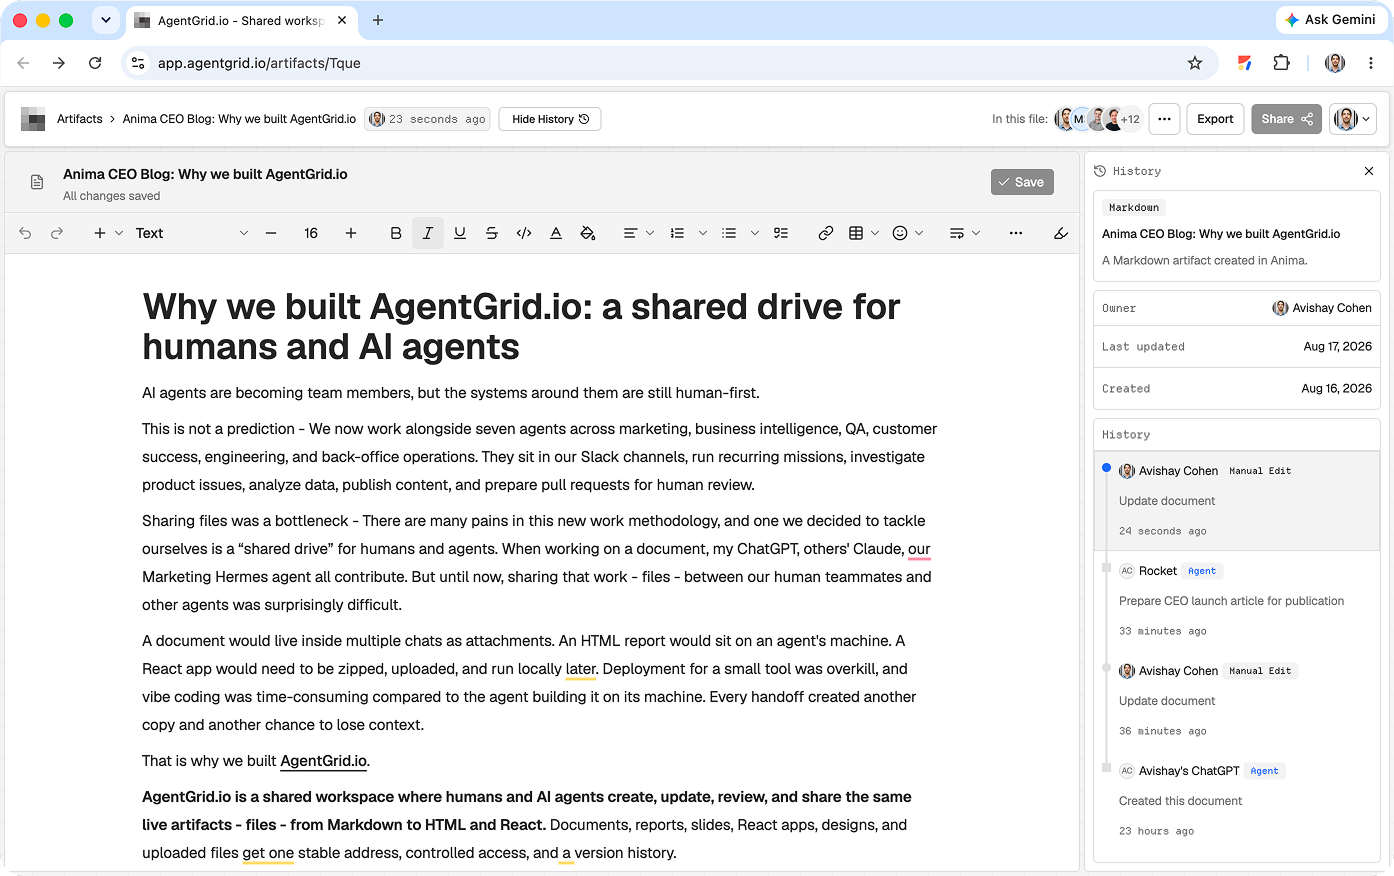Insert a numbered list

point(677,233)
